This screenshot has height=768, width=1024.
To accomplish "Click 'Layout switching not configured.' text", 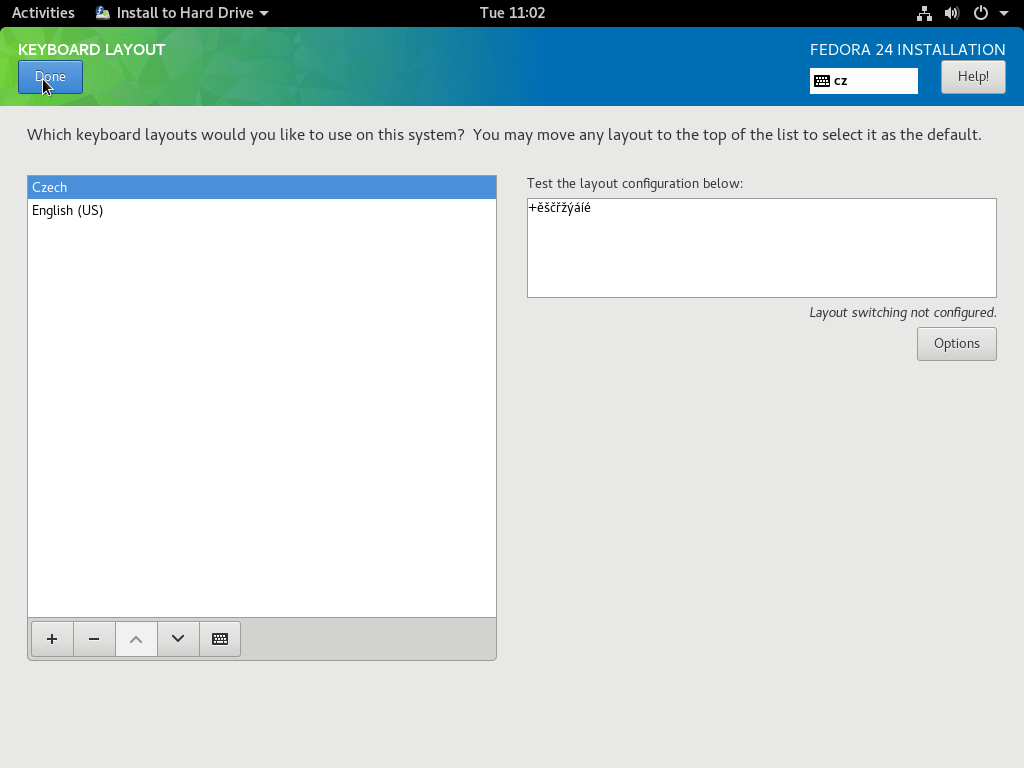I will [x=903, y=313].
